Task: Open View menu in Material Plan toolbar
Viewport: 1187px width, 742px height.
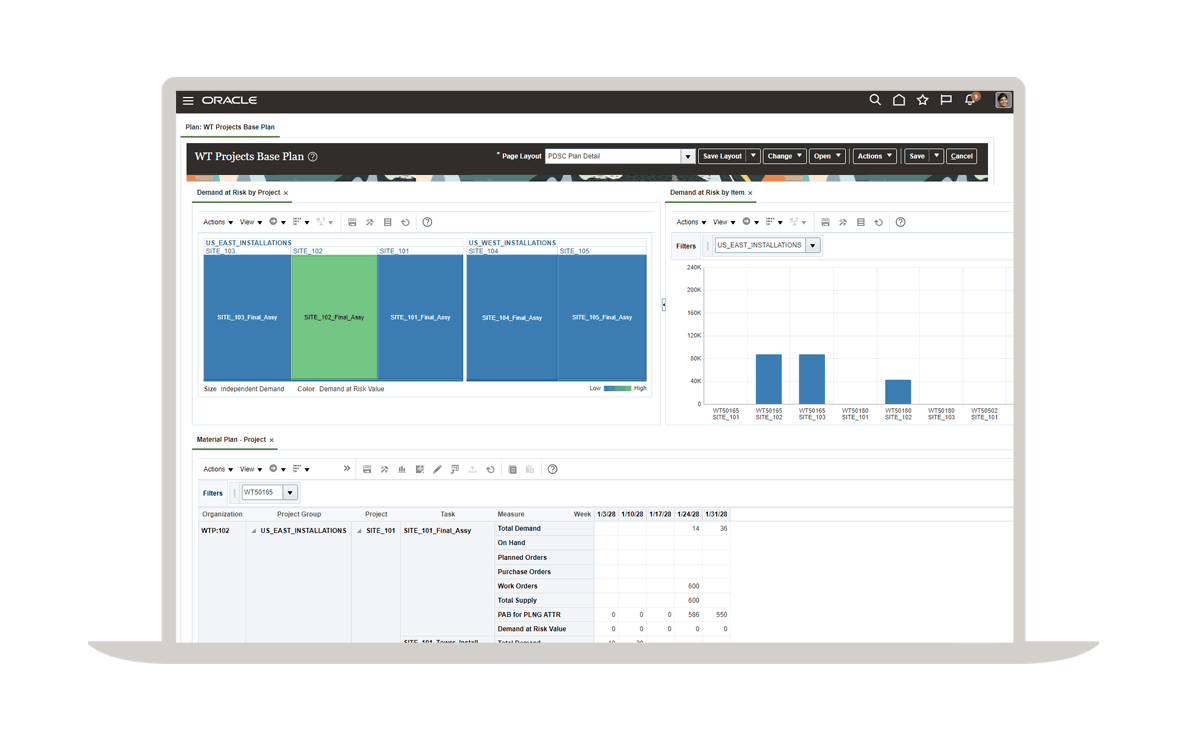Action: click(249, 469)
